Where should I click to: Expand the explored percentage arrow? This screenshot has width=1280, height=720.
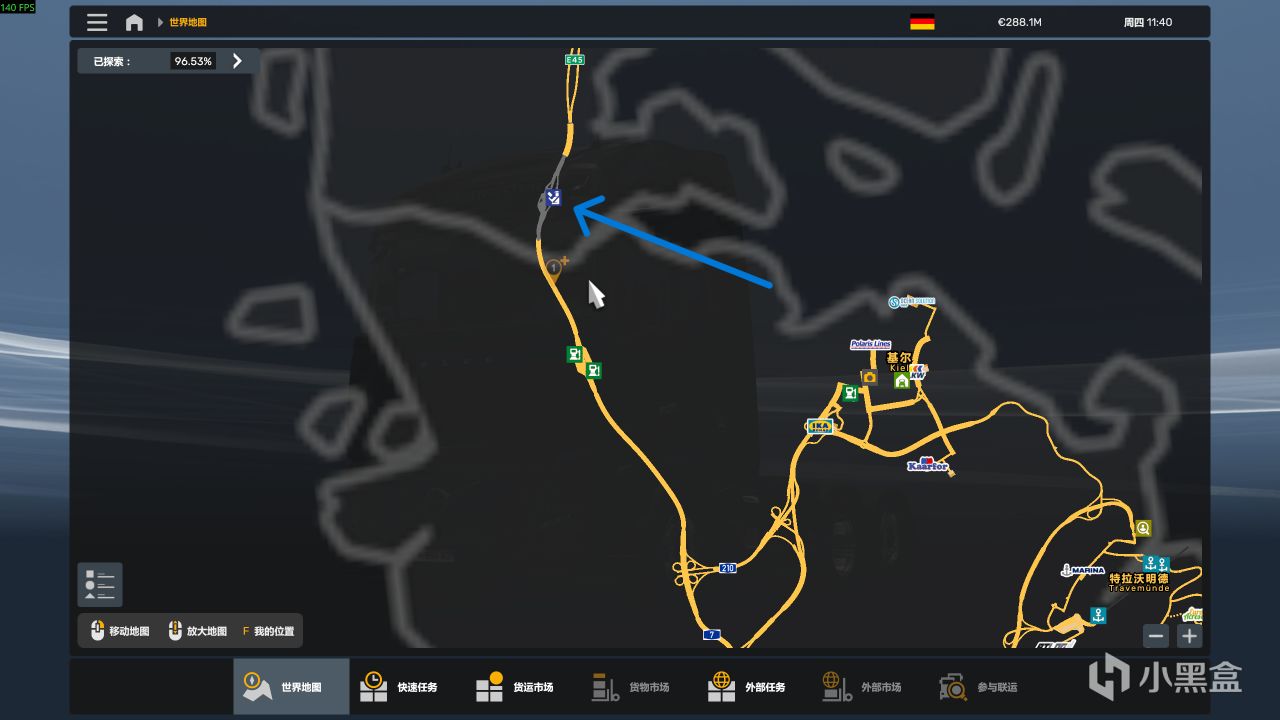[237, 61]
